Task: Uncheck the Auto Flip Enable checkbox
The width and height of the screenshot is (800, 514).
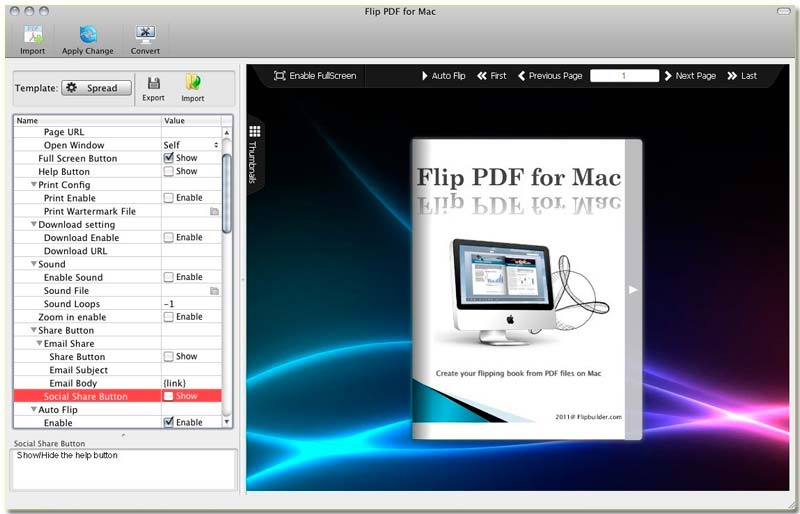Action: click(168, 422)
